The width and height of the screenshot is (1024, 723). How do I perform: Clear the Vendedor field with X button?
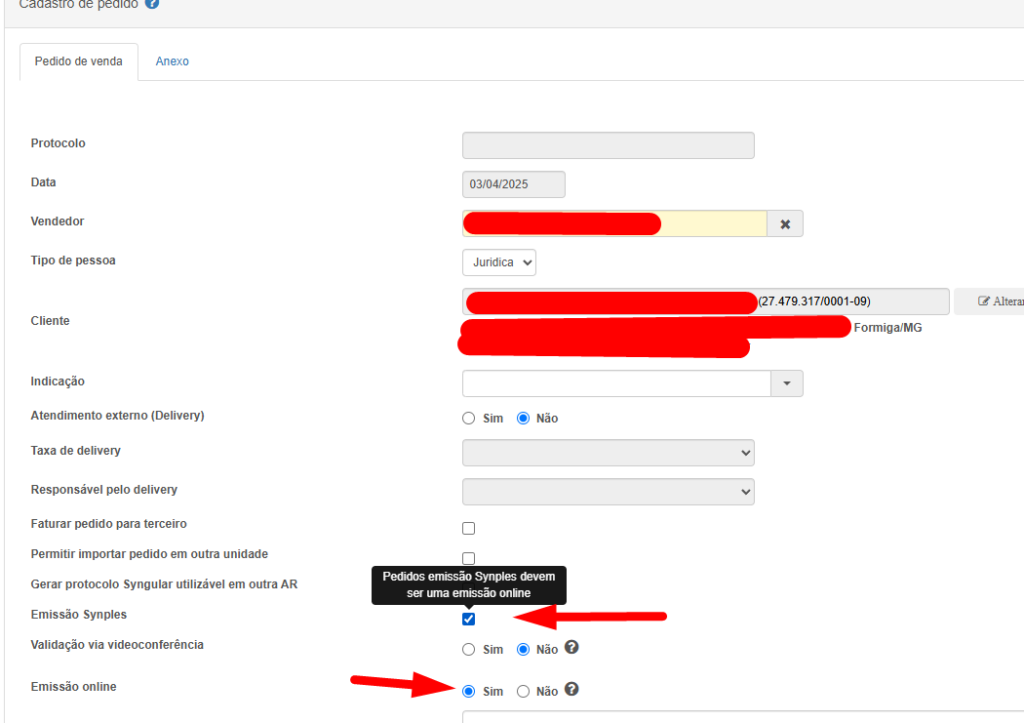[x=785, y=224]
